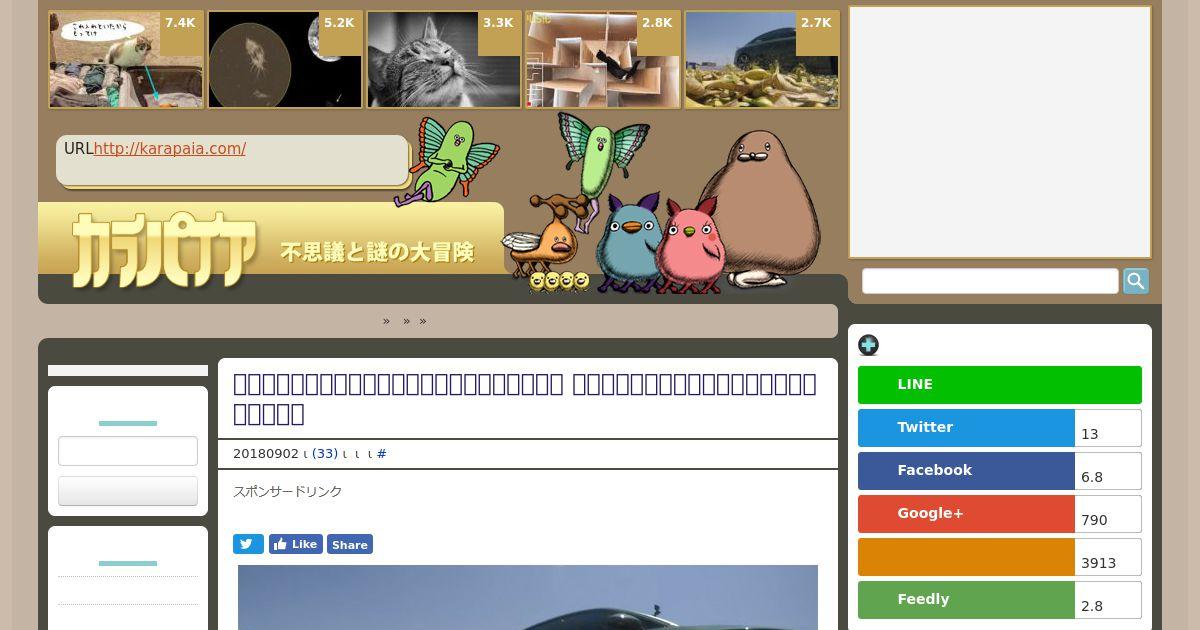Viewport: 1200px width, 630px height.
Task: Share via the Twitter sidebar button
Action: (x=966, y=428)
